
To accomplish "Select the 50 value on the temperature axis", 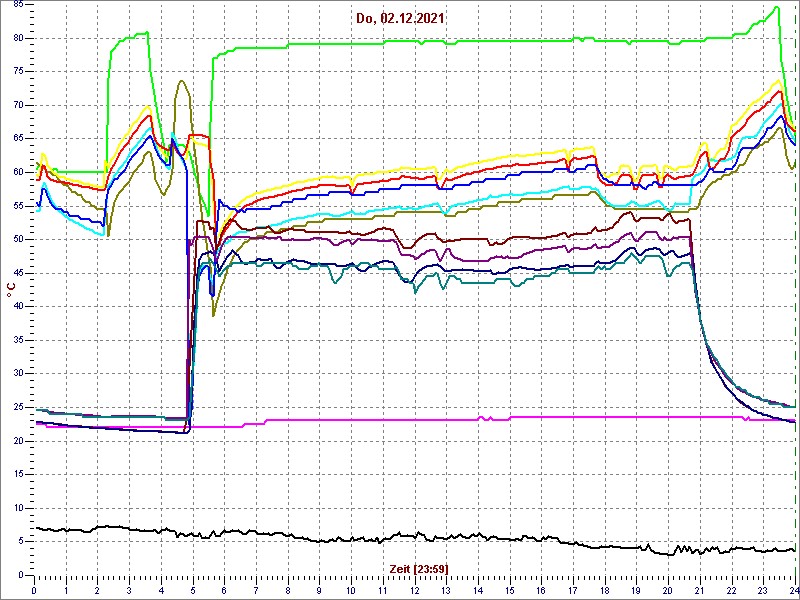I will [19, 240].
